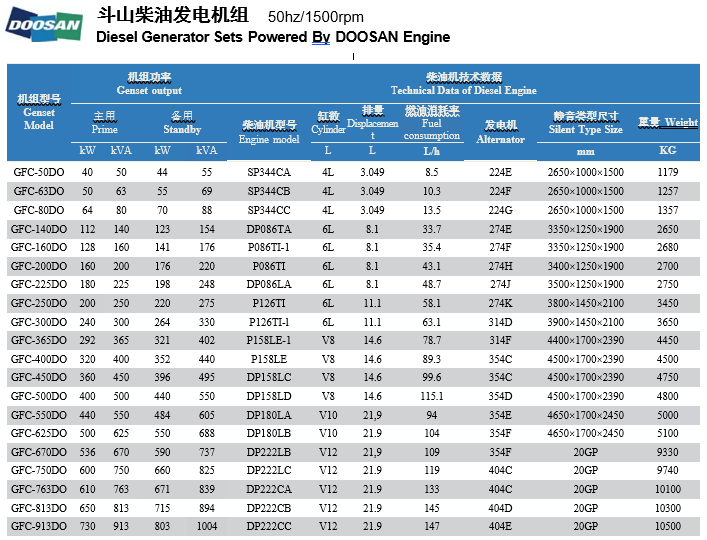The height and width of the screenshot is (540, 707).
Task: Click size value '4400×1700×2390'
Action: (x=585, y=340)
